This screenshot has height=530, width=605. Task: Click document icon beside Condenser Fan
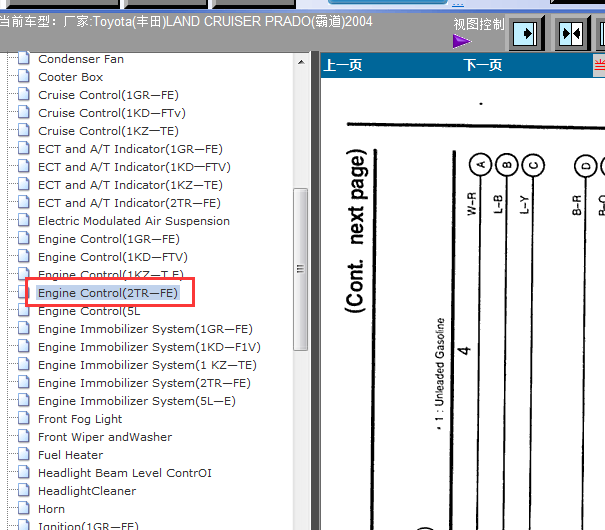pyautogui.click(x=24, y=58)
